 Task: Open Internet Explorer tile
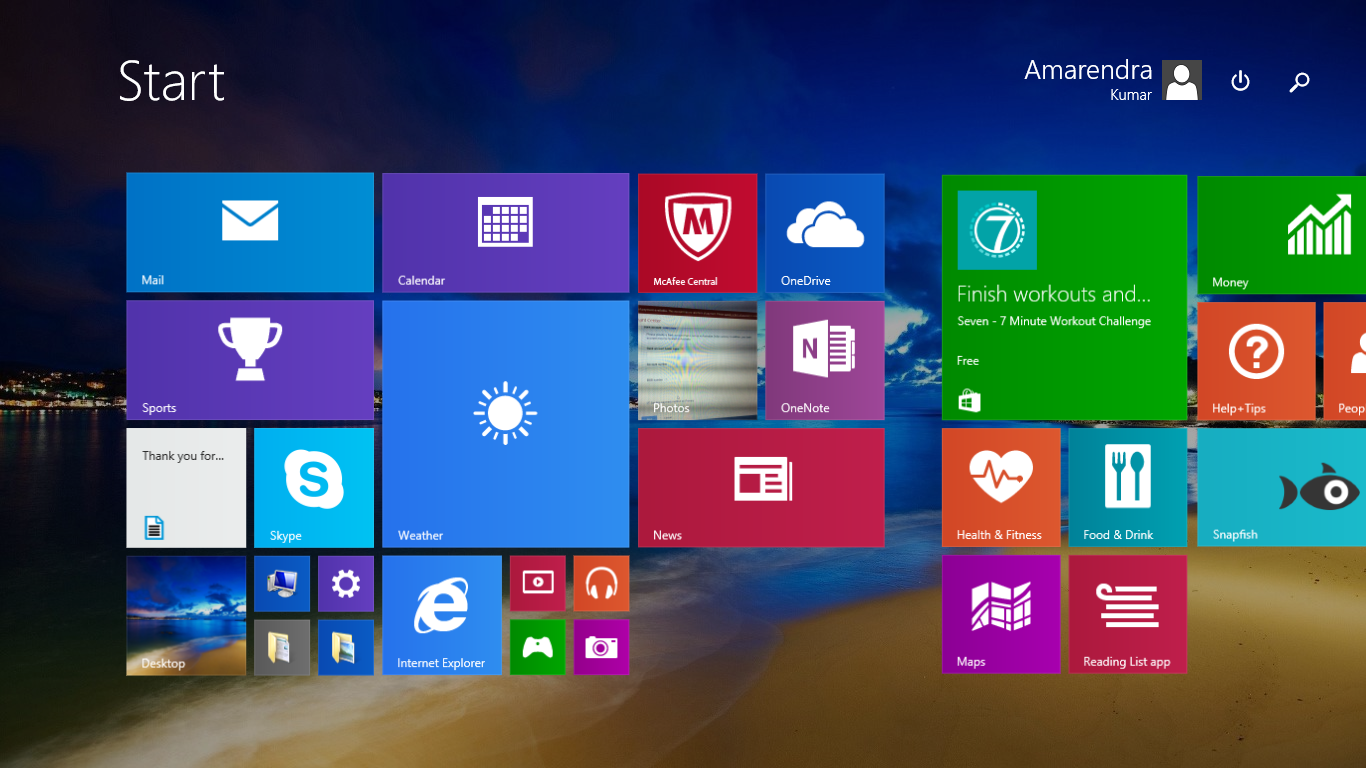coord(441,615)
